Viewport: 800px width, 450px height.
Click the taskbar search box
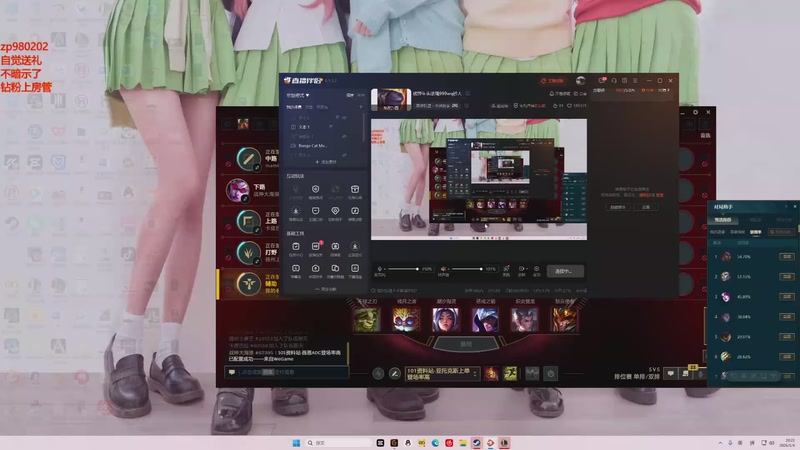339,443
